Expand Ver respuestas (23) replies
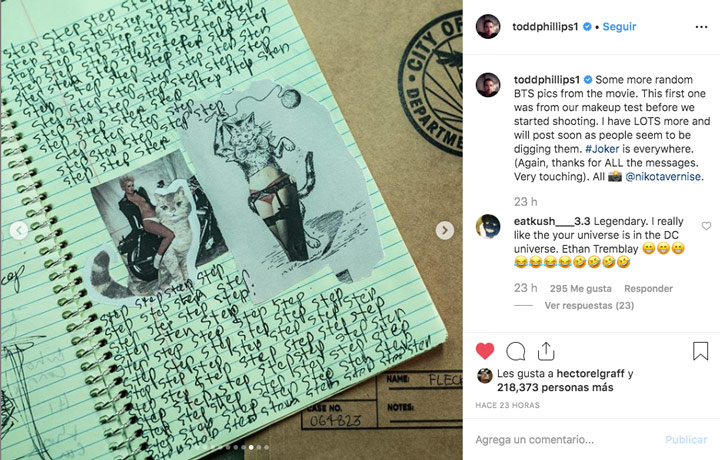The width and height of the screenshot is (720, 460). pyautogui.click(x=589, y=305)
